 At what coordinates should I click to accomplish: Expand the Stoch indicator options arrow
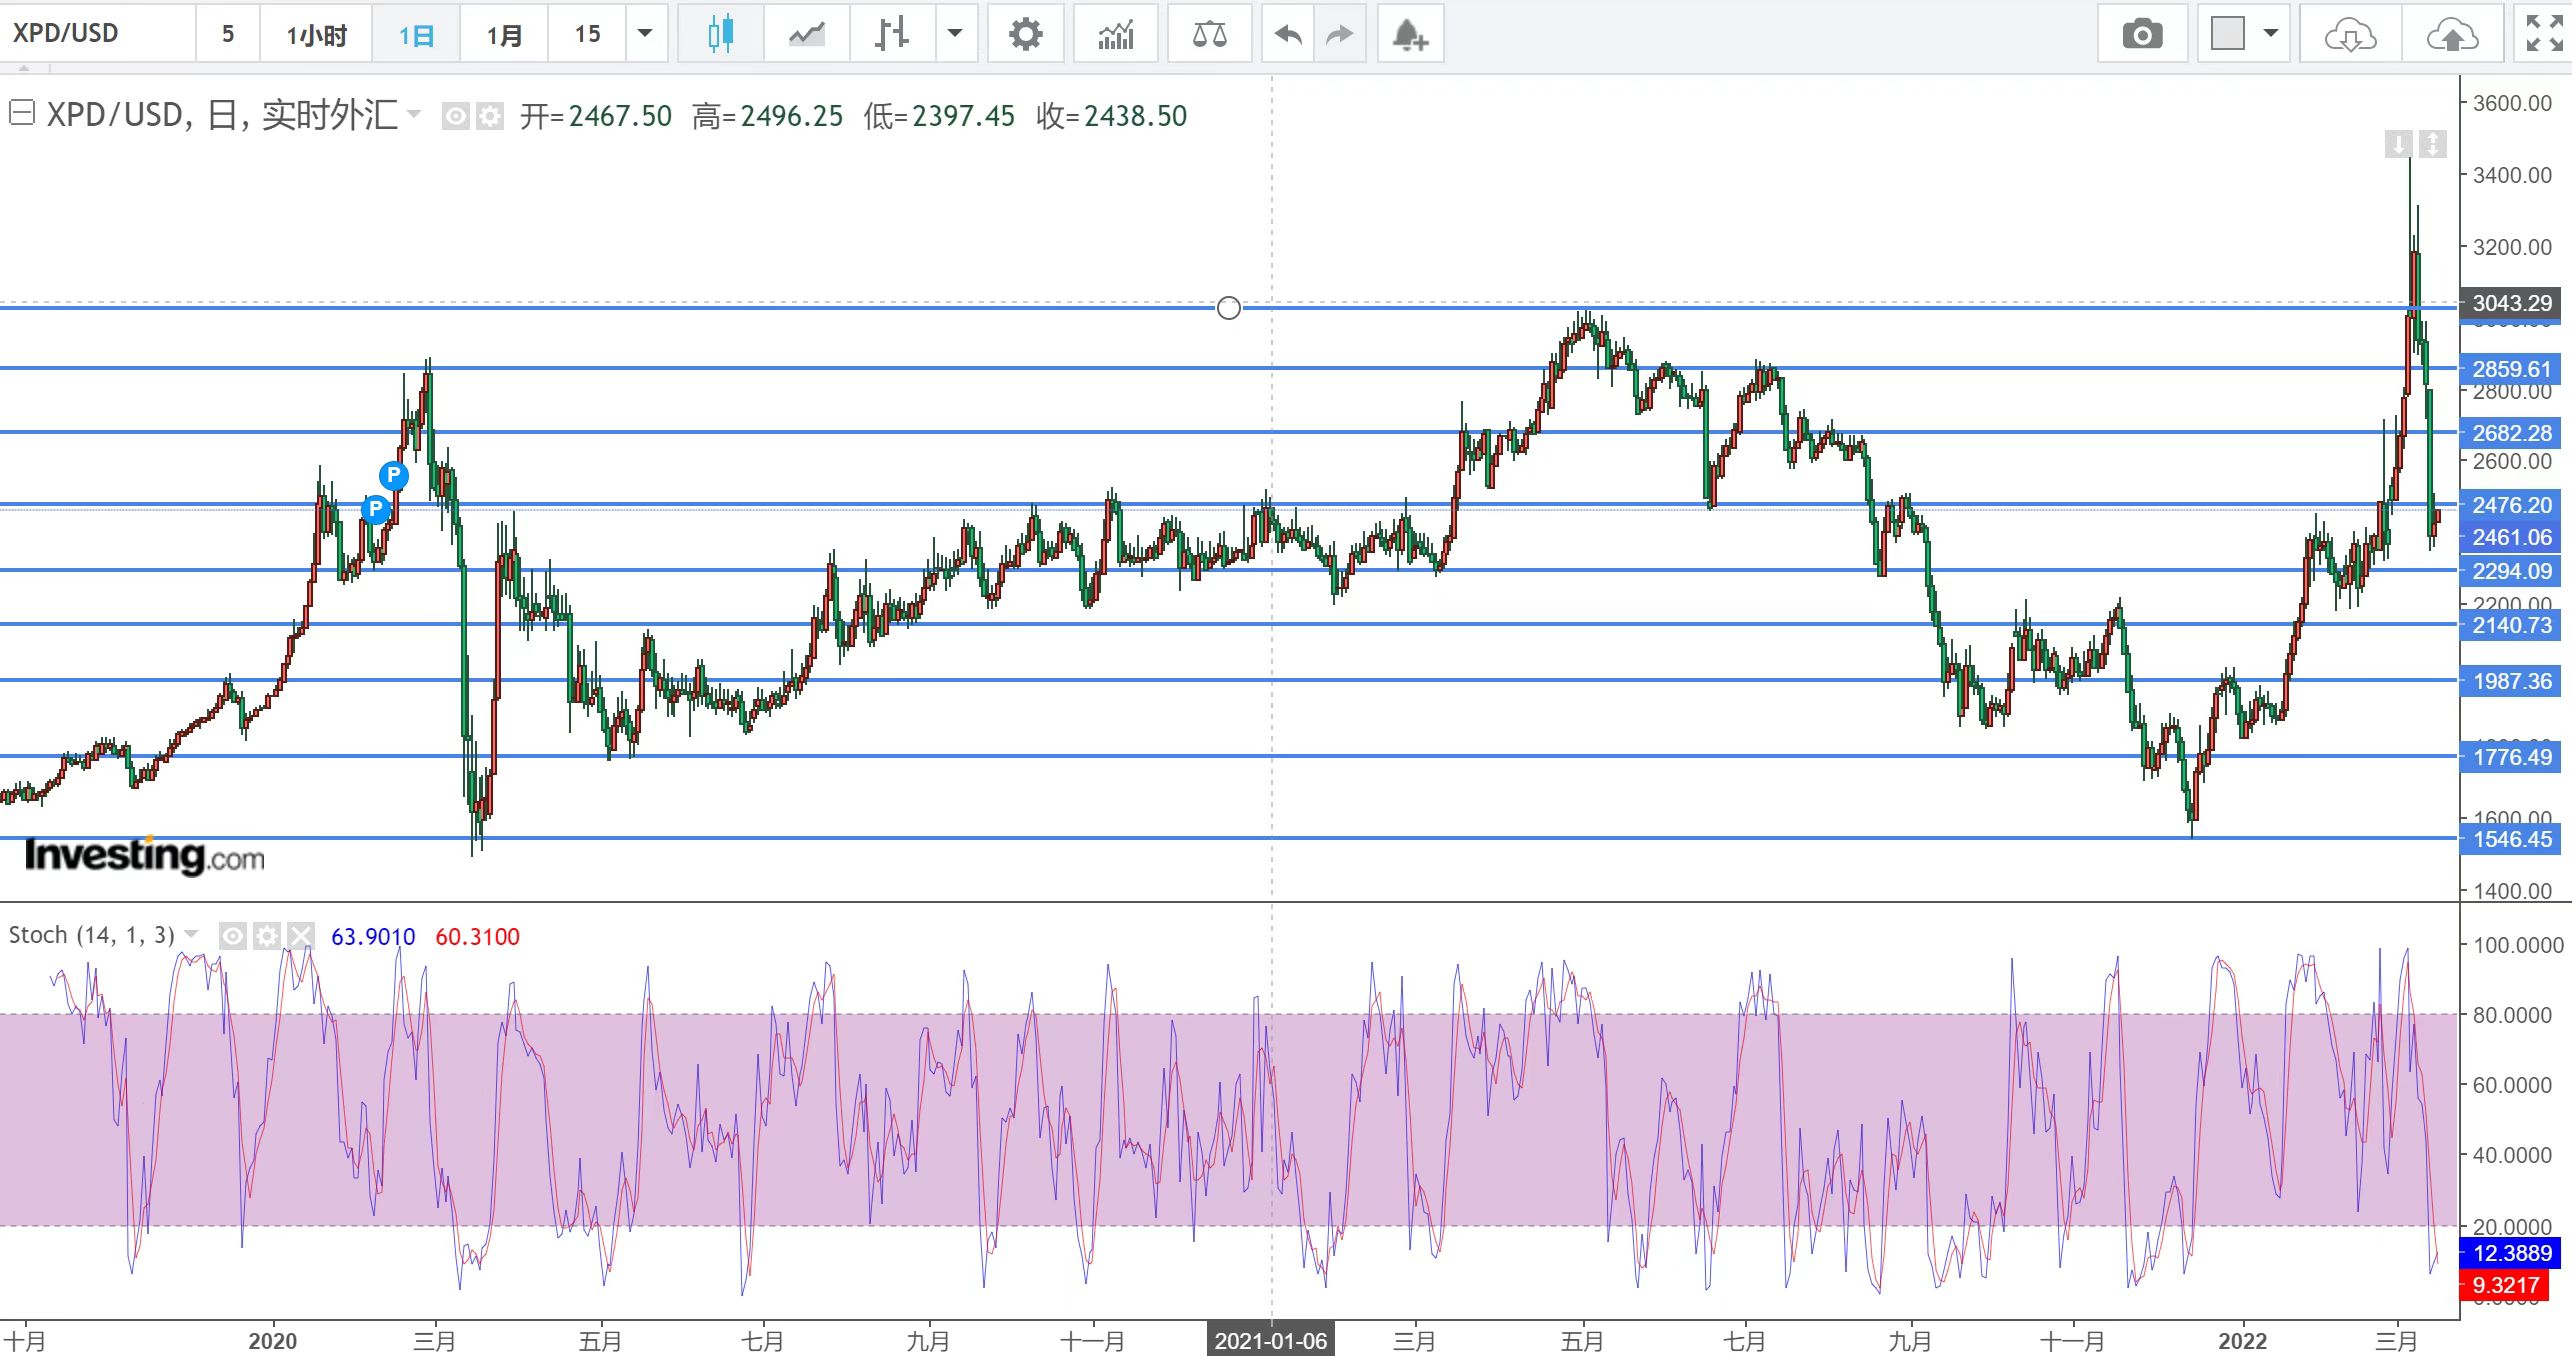coord(192,934)
